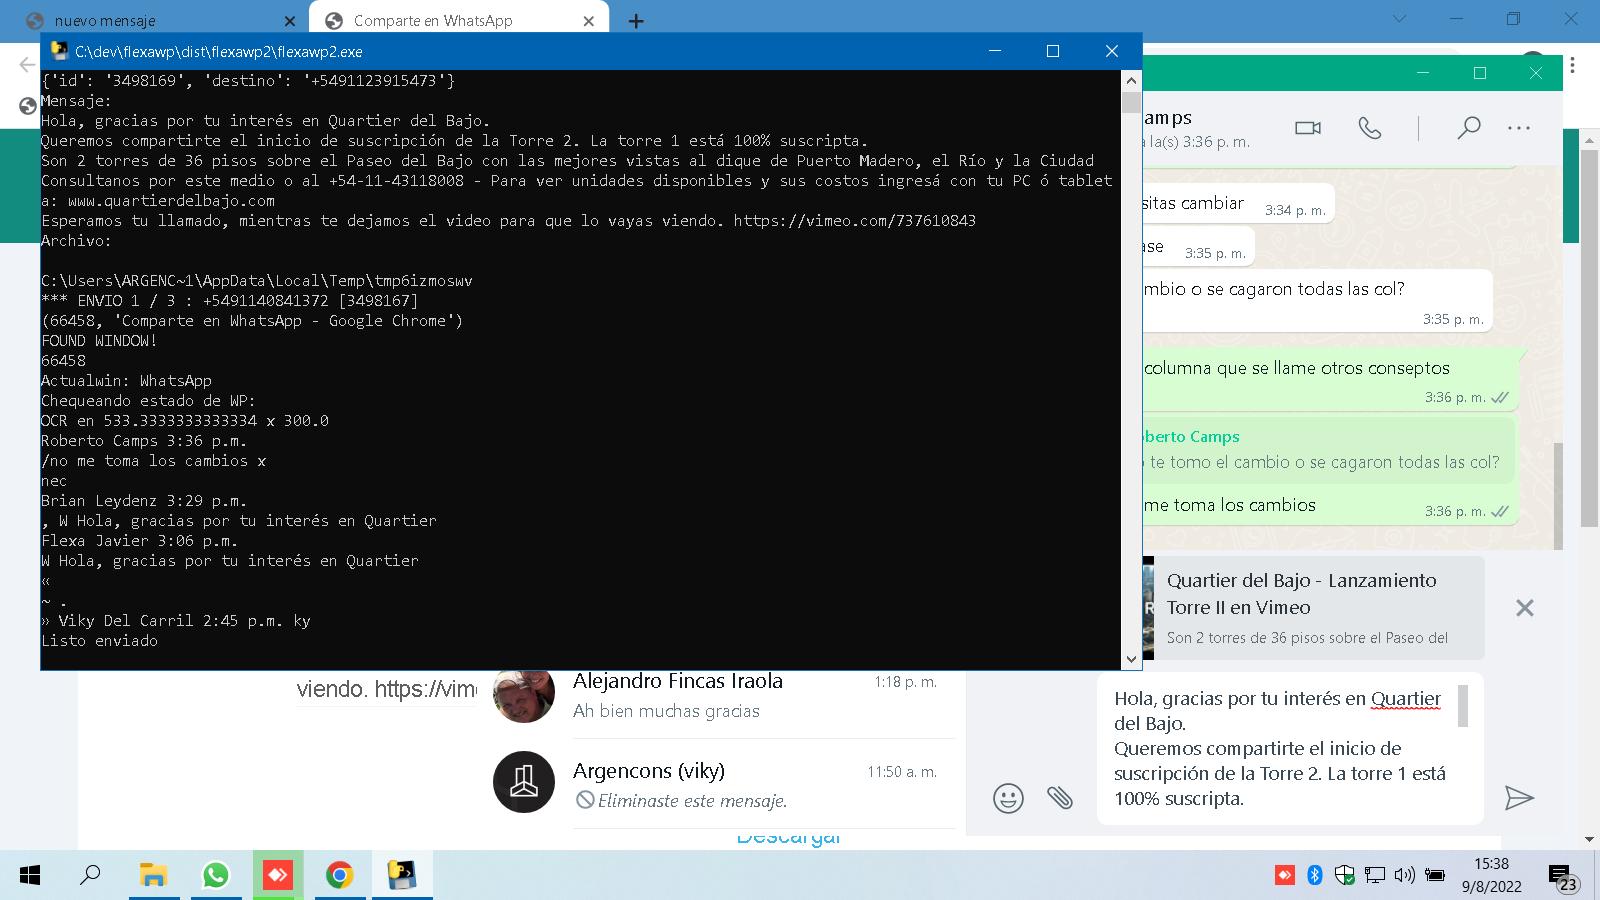Viewport: 1600px width, 900px height.
Task: Click the vimeo.com/737610843 link in console
Action: 854,220
